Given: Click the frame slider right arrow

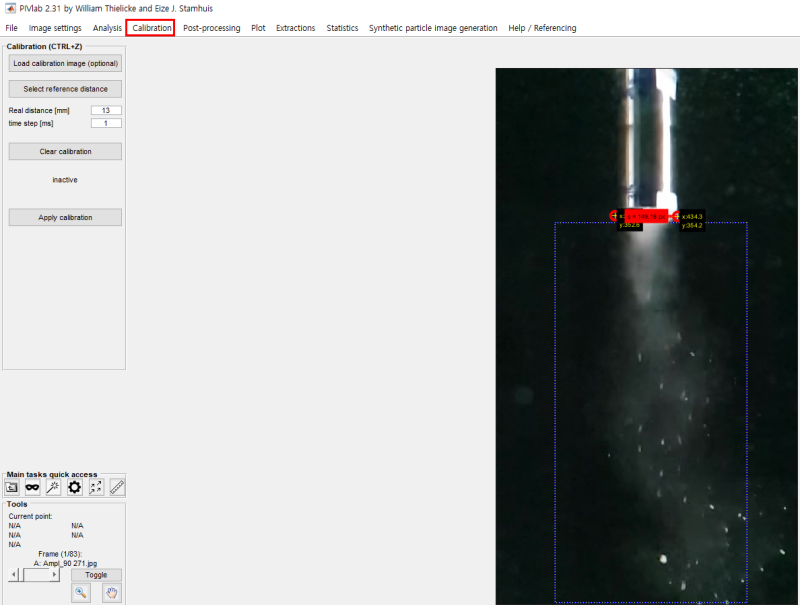Looking at the screenshot, I should coord(54,575).
